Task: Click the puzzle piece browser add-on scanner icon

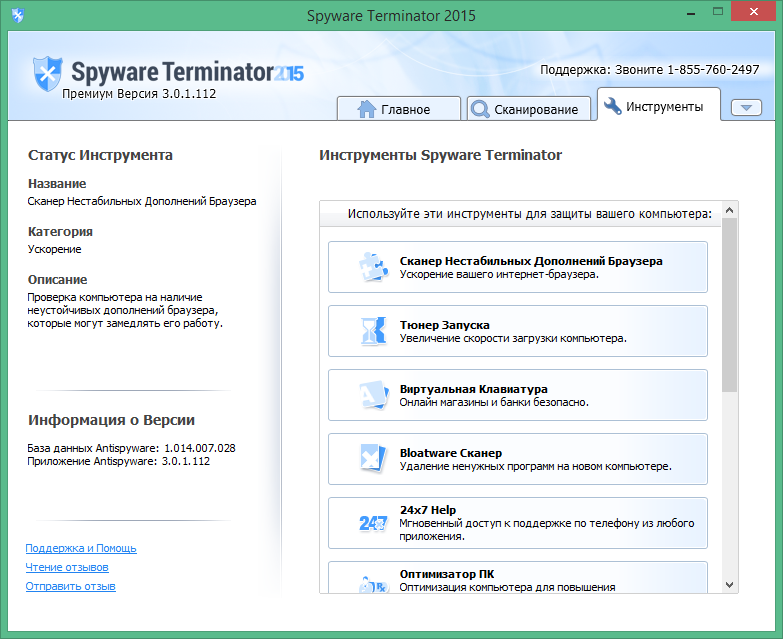Action: coord(374,267)
